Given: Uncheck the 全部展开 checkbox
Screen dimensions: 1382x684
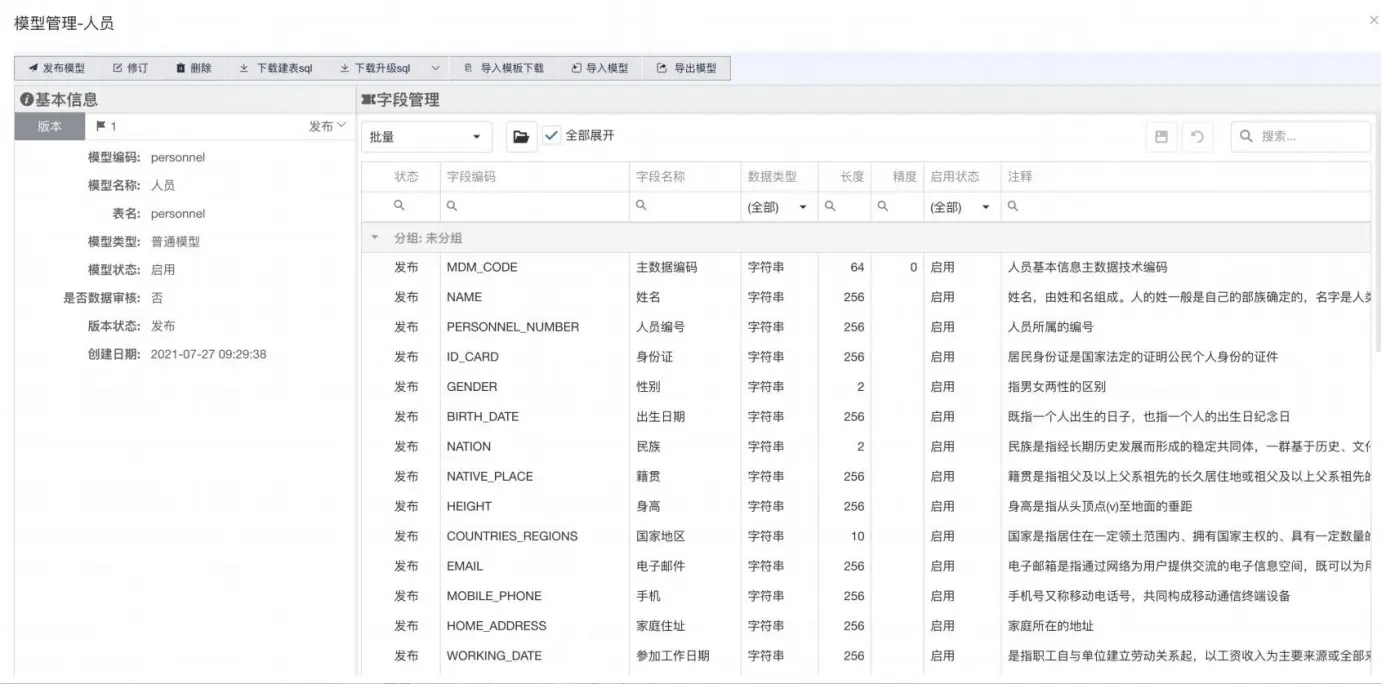Looking at the screenshot, I should tap(552, 136).
